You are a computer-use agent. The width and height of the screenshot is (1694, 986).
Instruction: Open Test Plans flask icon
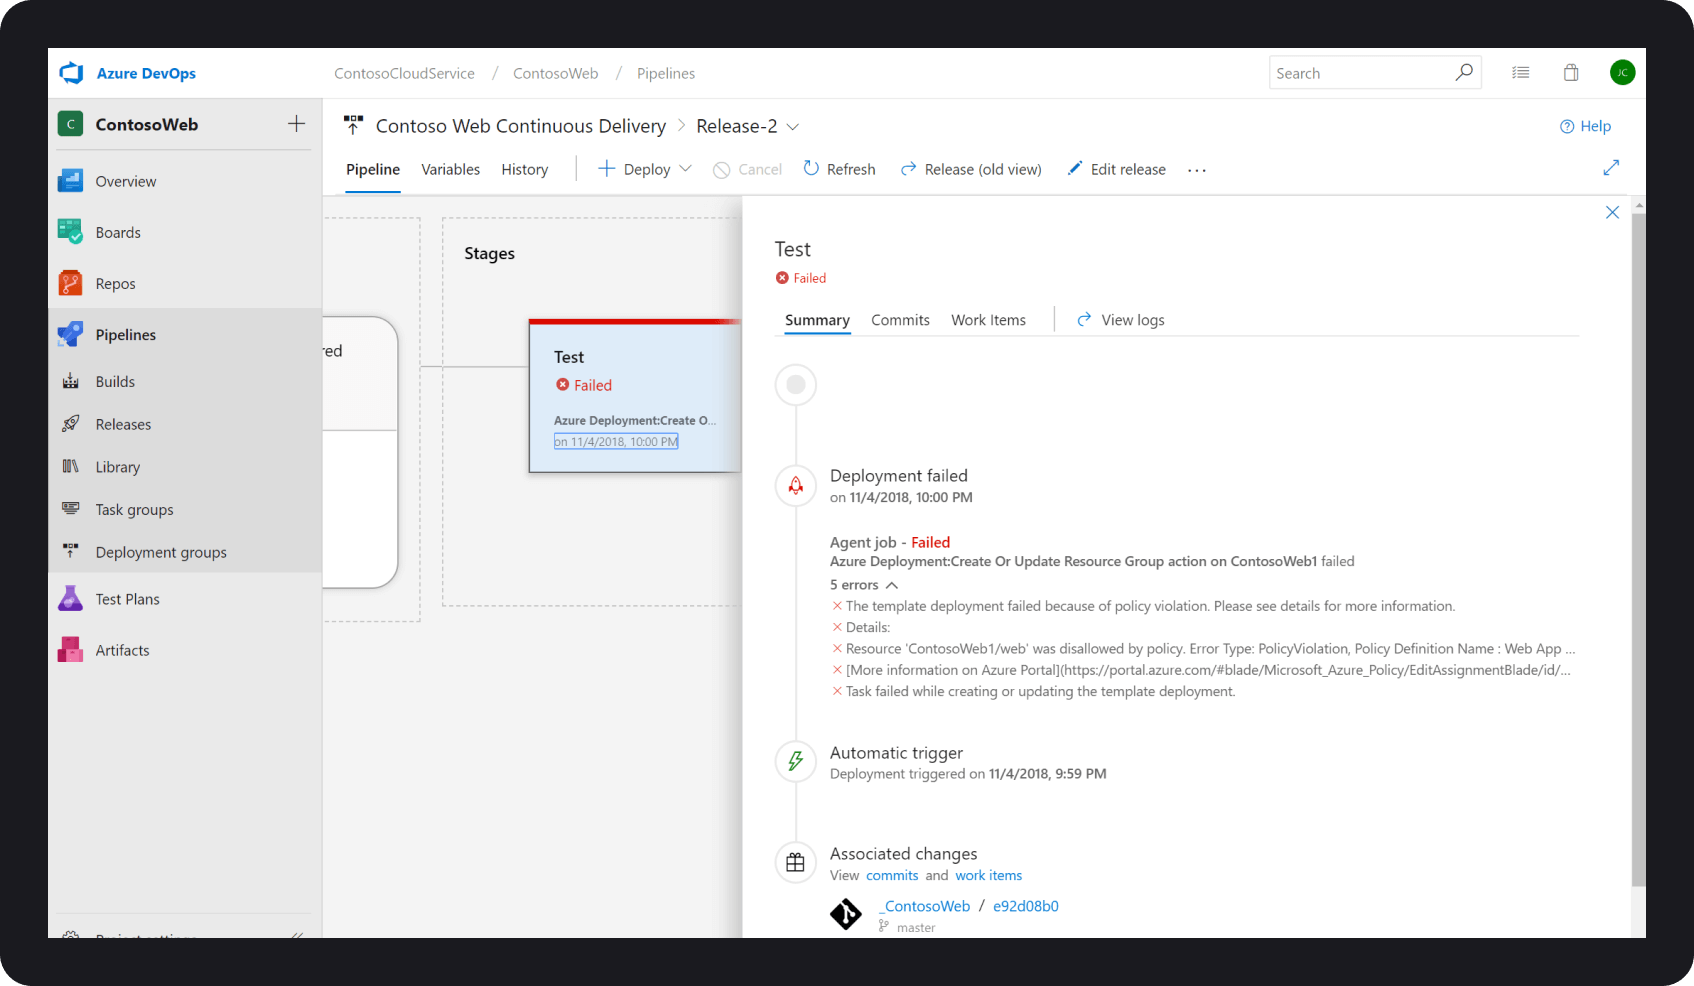click(x=70, y=599)
